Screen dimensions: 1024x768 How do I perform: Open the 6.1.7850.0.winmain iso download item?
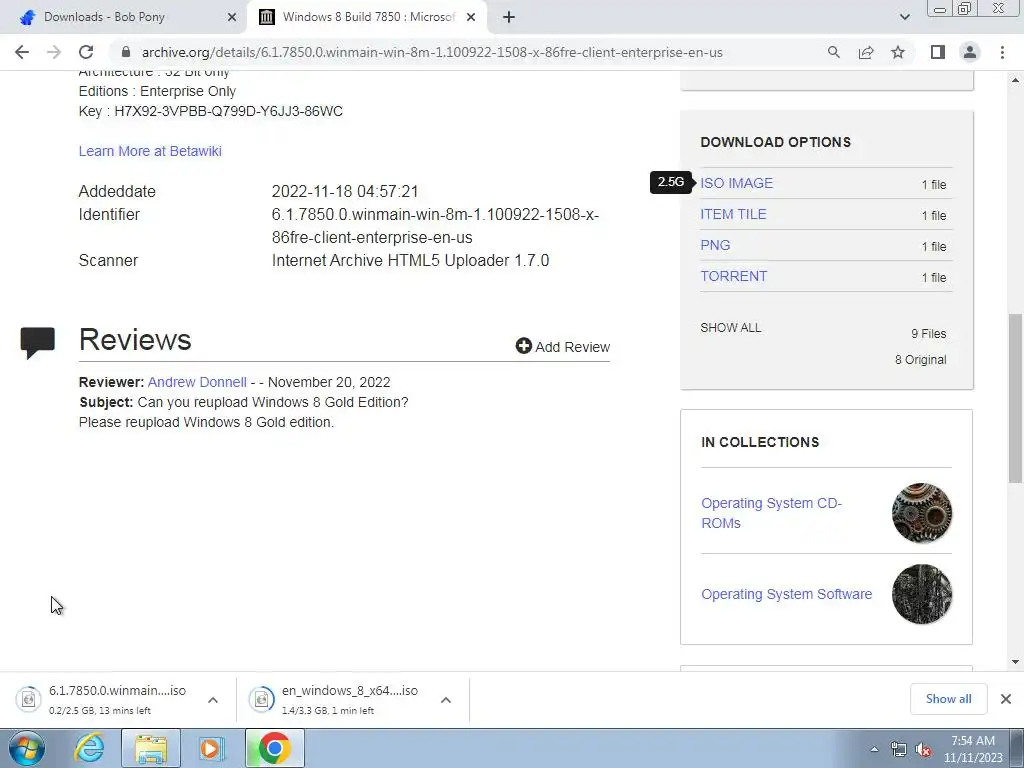tap(104, 699)
